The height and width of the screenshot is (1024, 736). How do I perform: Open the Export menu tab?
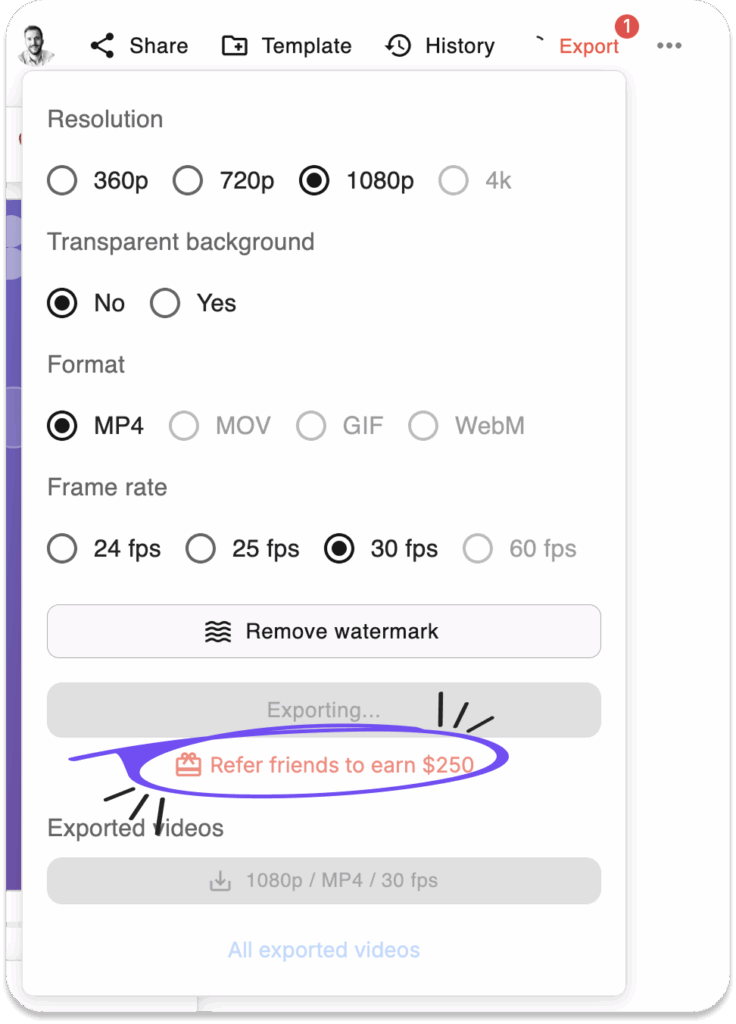tap(588, 47)
